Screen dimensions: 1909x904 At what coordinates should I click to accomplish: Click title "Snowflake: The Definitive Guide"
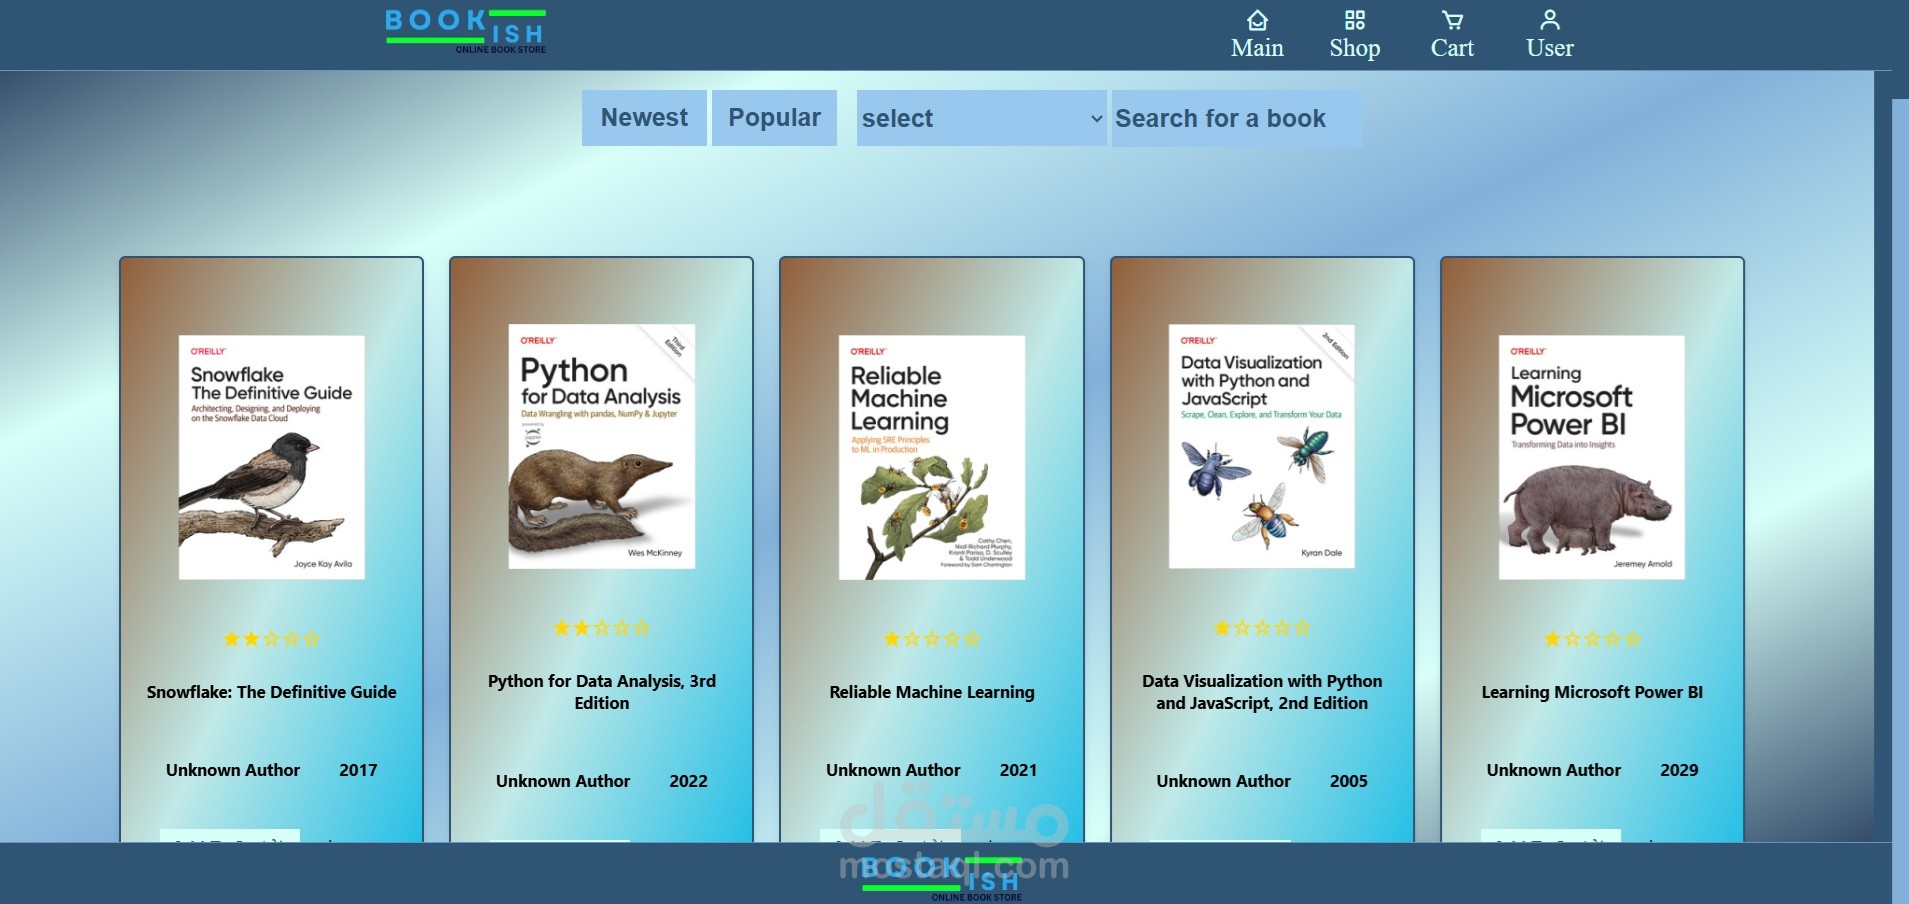(x=272, y=692)
